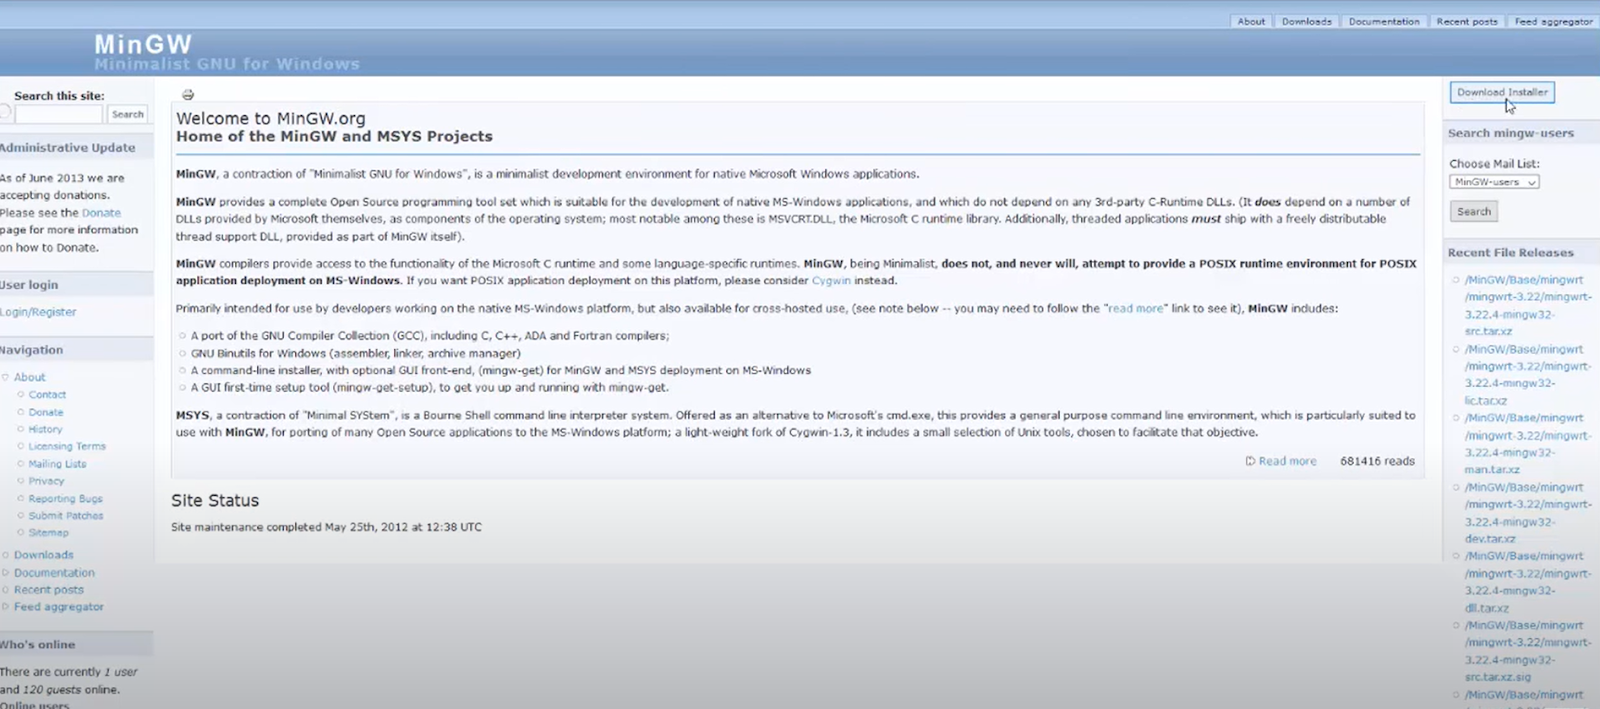This screenshot has height=709, width=1600.
Task: Click the Site maintenance completed status line
Action: point(326,527)
